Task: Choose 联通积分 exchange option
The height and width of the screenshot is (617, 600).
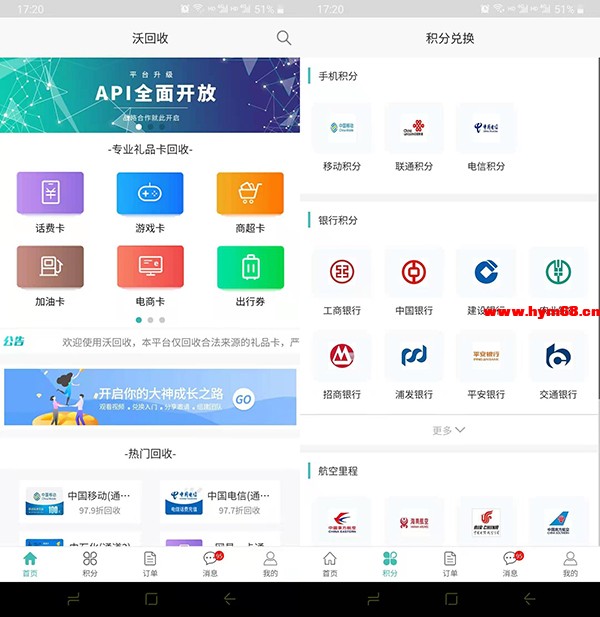Action: coord(414,138)
